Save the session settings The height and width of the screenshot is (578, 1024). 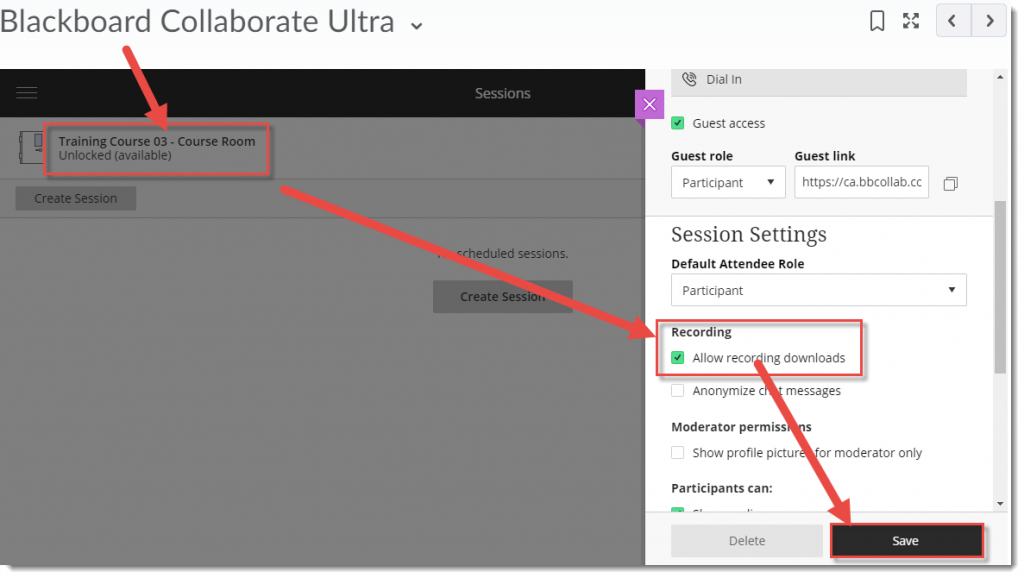(x=906, y=540)
